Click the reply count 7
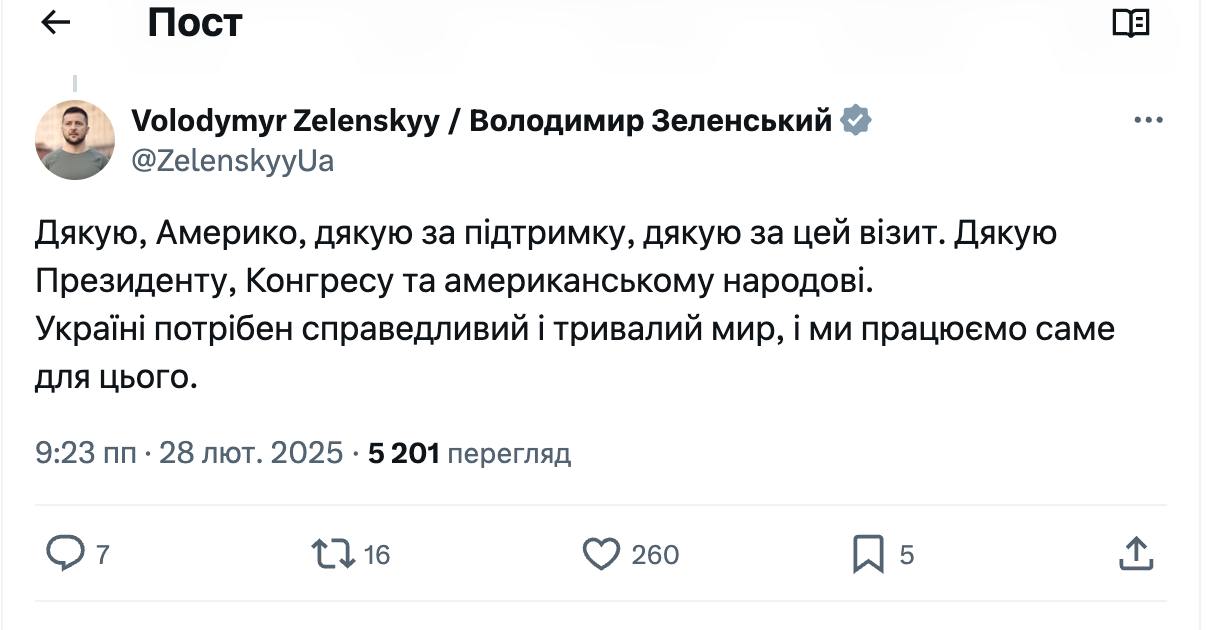1220x630 pixels. pos(102,554)
